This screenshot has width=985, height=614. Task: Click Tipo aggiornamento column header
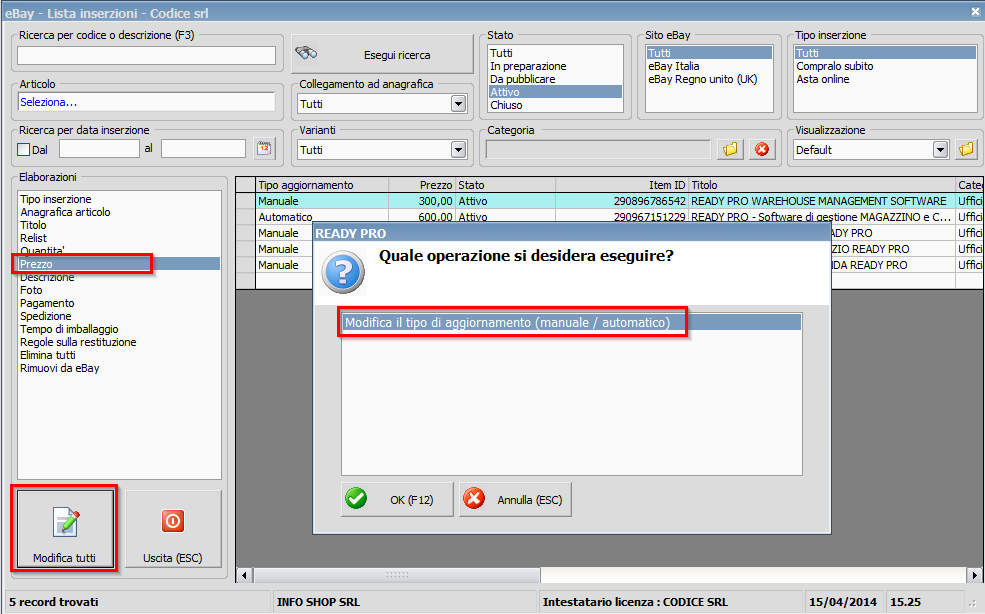pos(322,185)
